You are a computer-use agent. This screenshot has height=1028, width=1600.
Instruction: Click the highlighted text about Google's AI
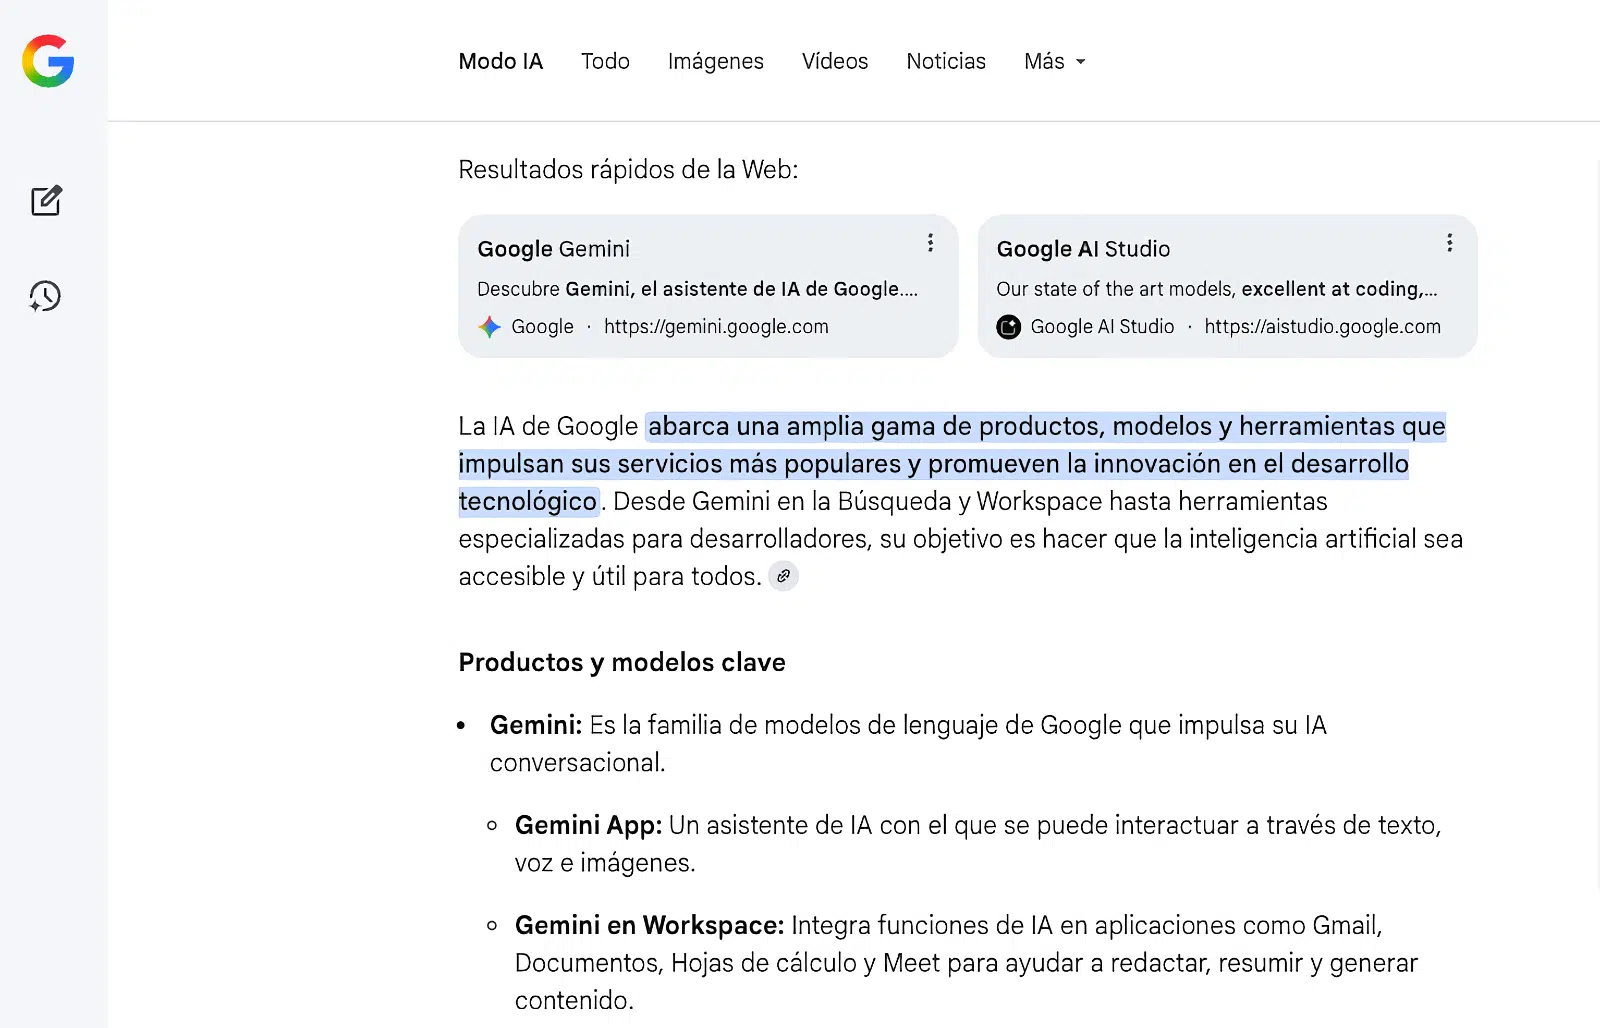(x=932, y=464)
